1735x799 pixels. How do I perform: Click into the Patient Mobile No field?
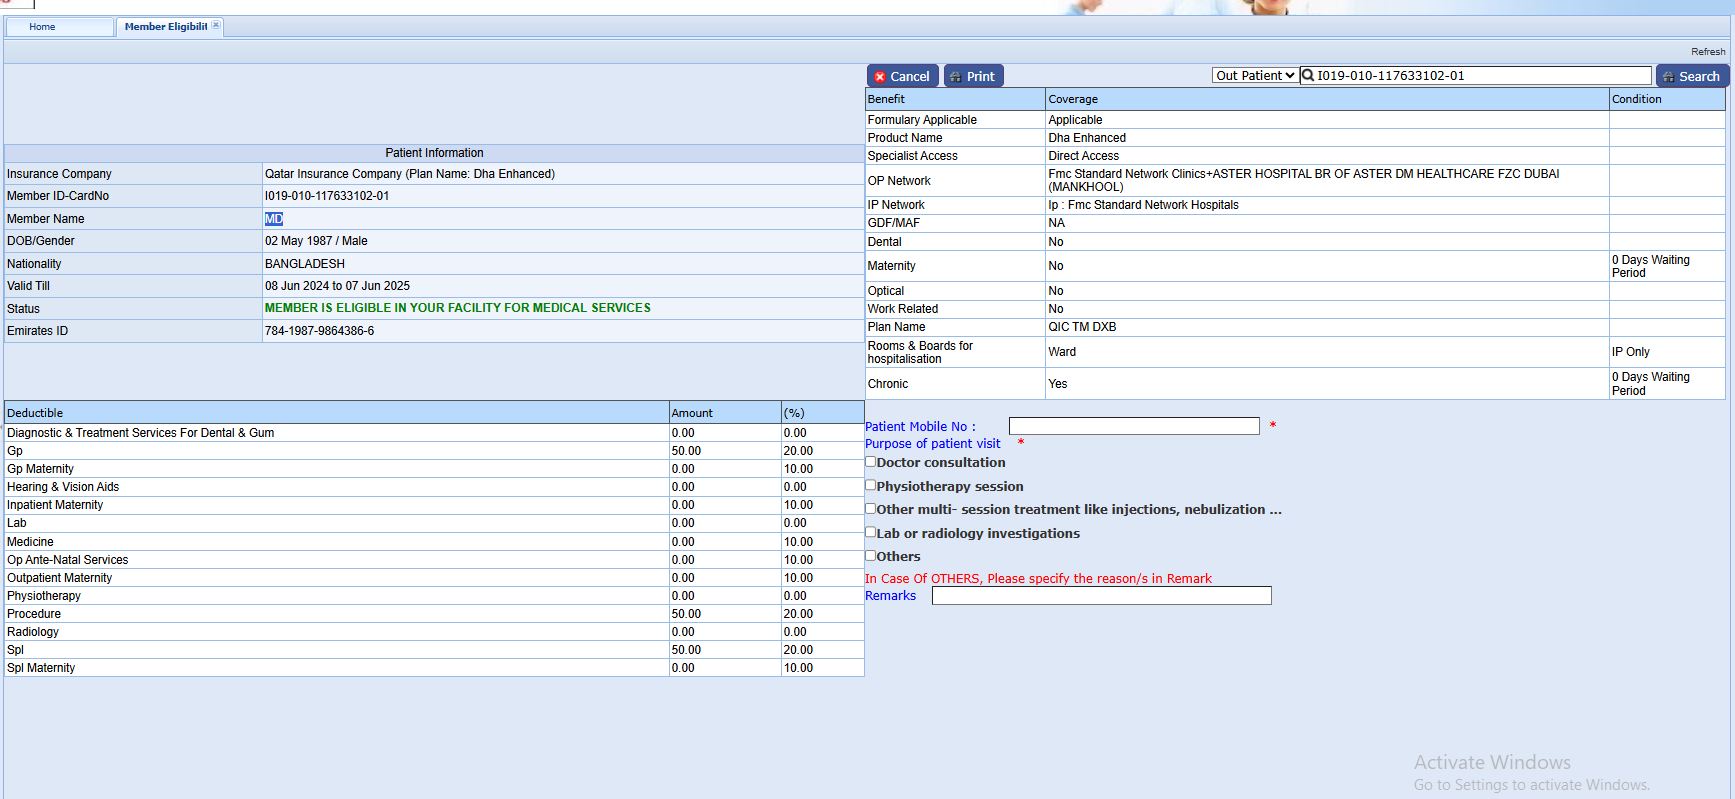coord(1133,426)
